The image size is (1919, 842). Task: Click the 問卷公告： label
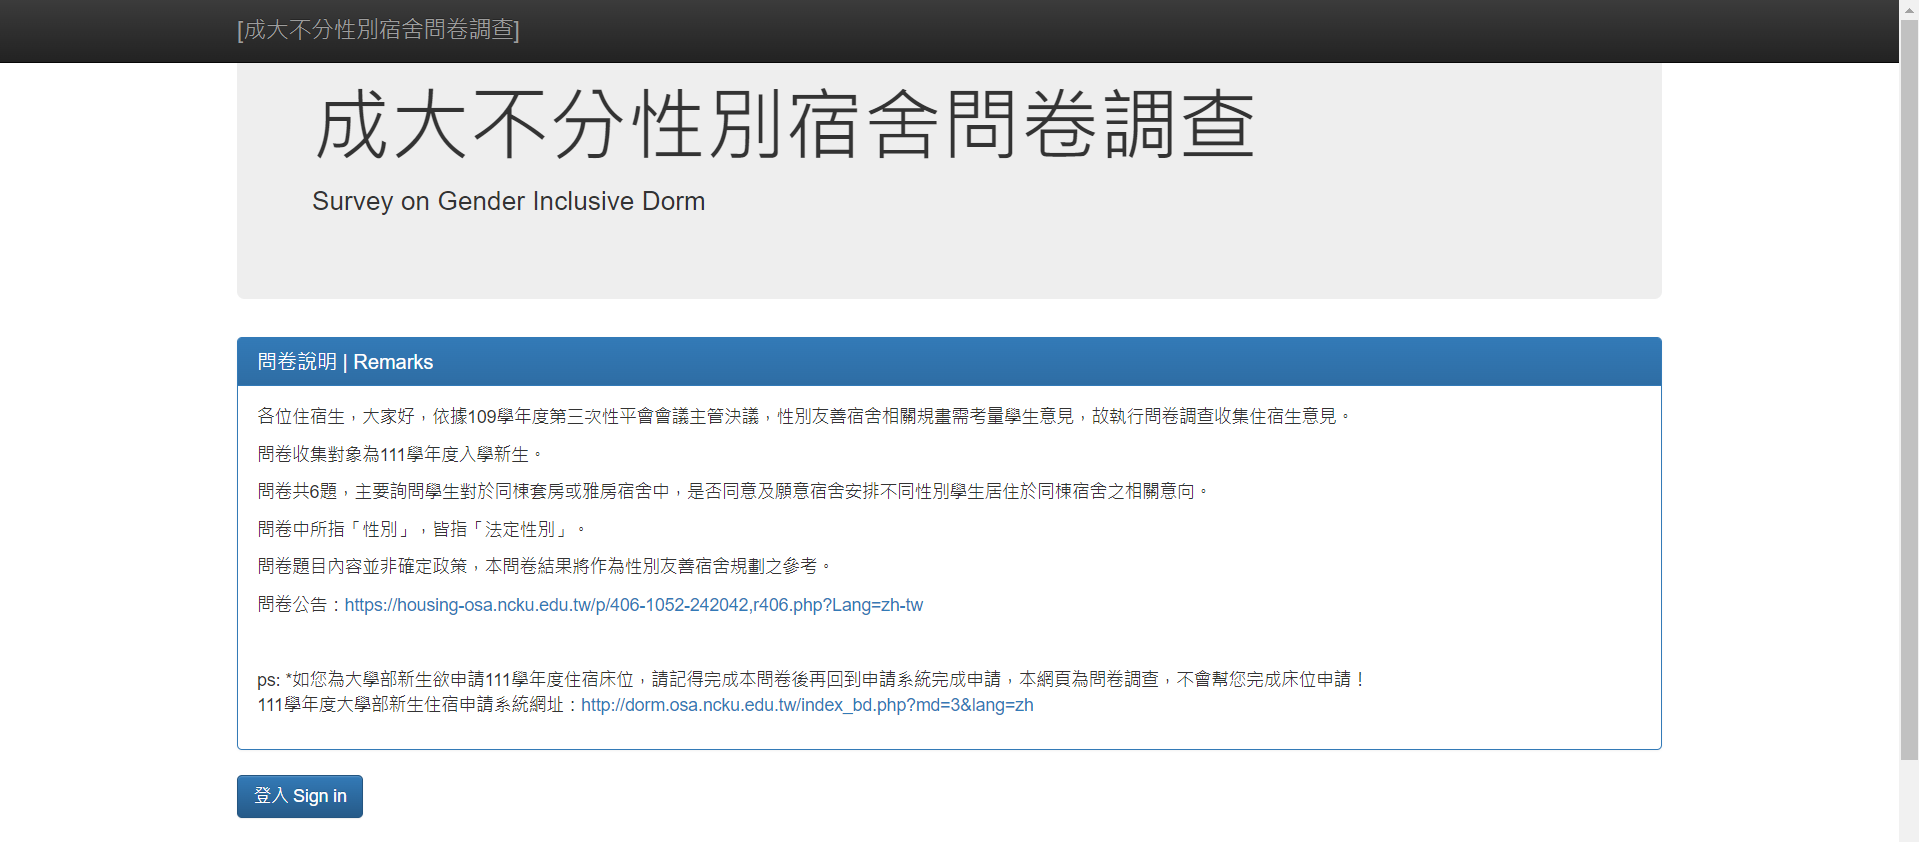pyautogui.click(x=300, y=605)
